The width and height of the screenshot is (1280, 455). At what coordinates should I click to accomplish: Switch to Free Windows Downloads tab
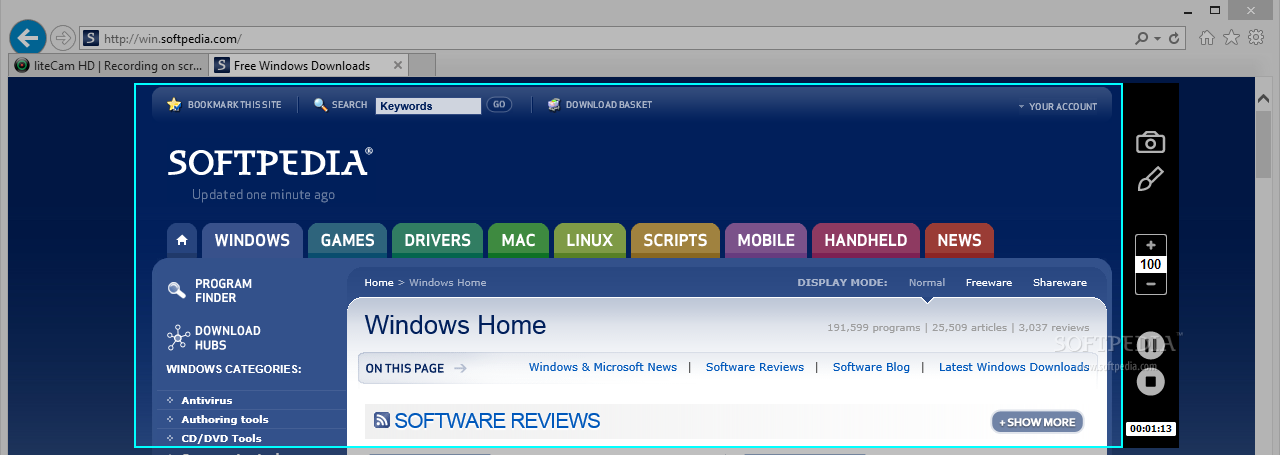point(300,65)
